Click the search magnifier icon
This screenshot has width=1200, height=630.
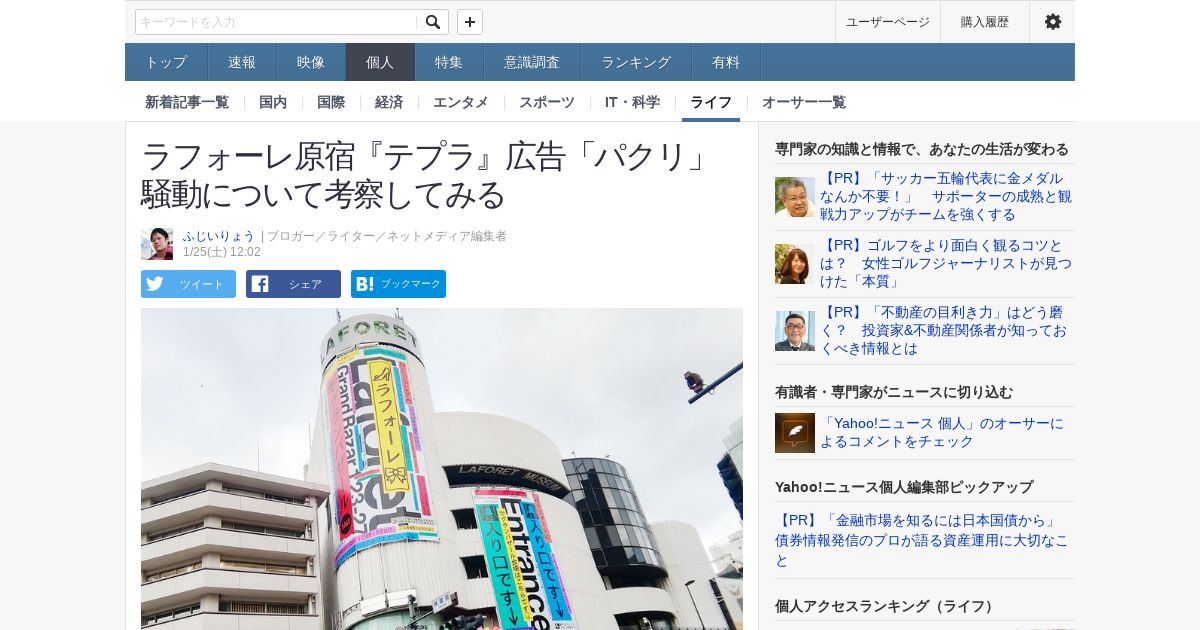pos(433,22)
